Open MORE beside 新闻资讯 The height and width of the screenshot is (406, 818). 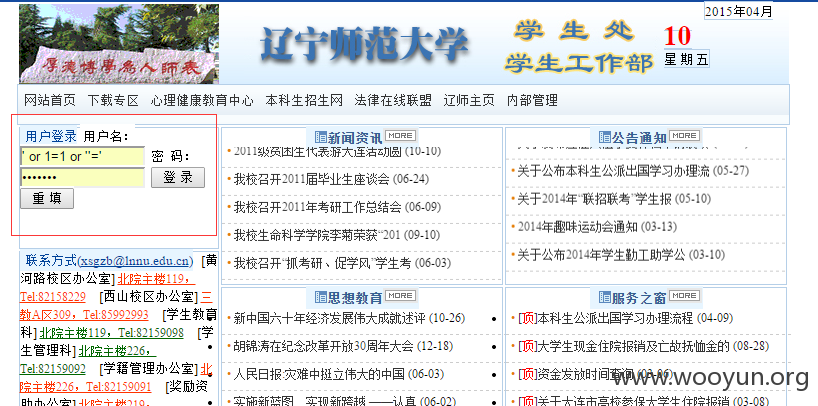tap(400, 136)
